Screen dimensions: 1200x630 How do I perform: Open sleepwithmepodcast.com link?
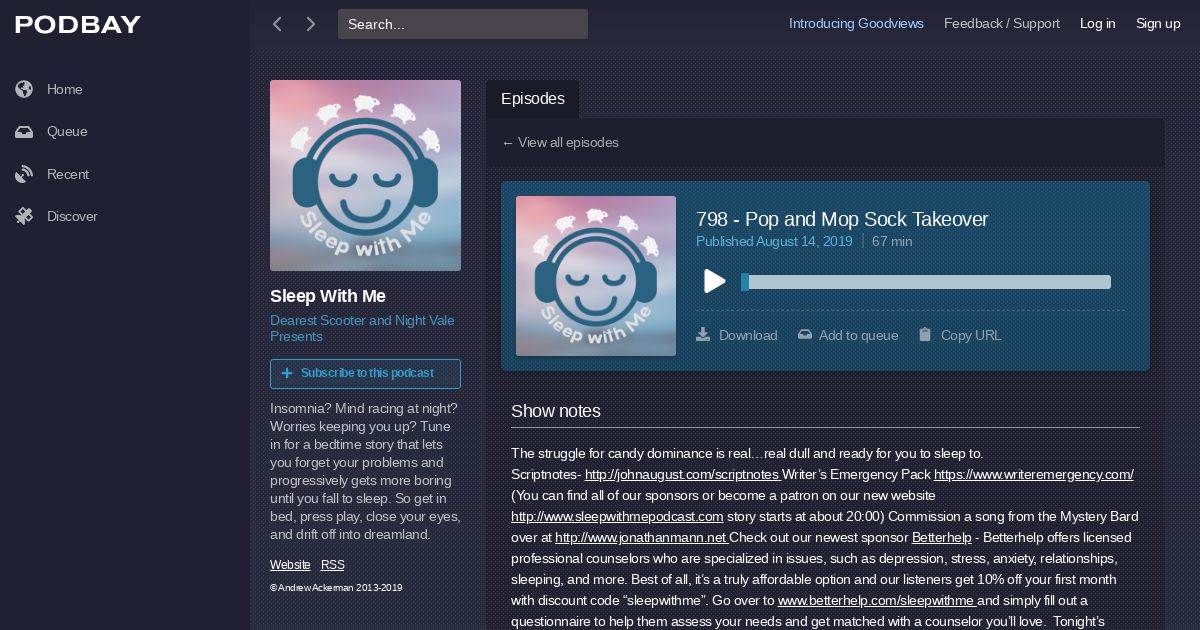617,517
